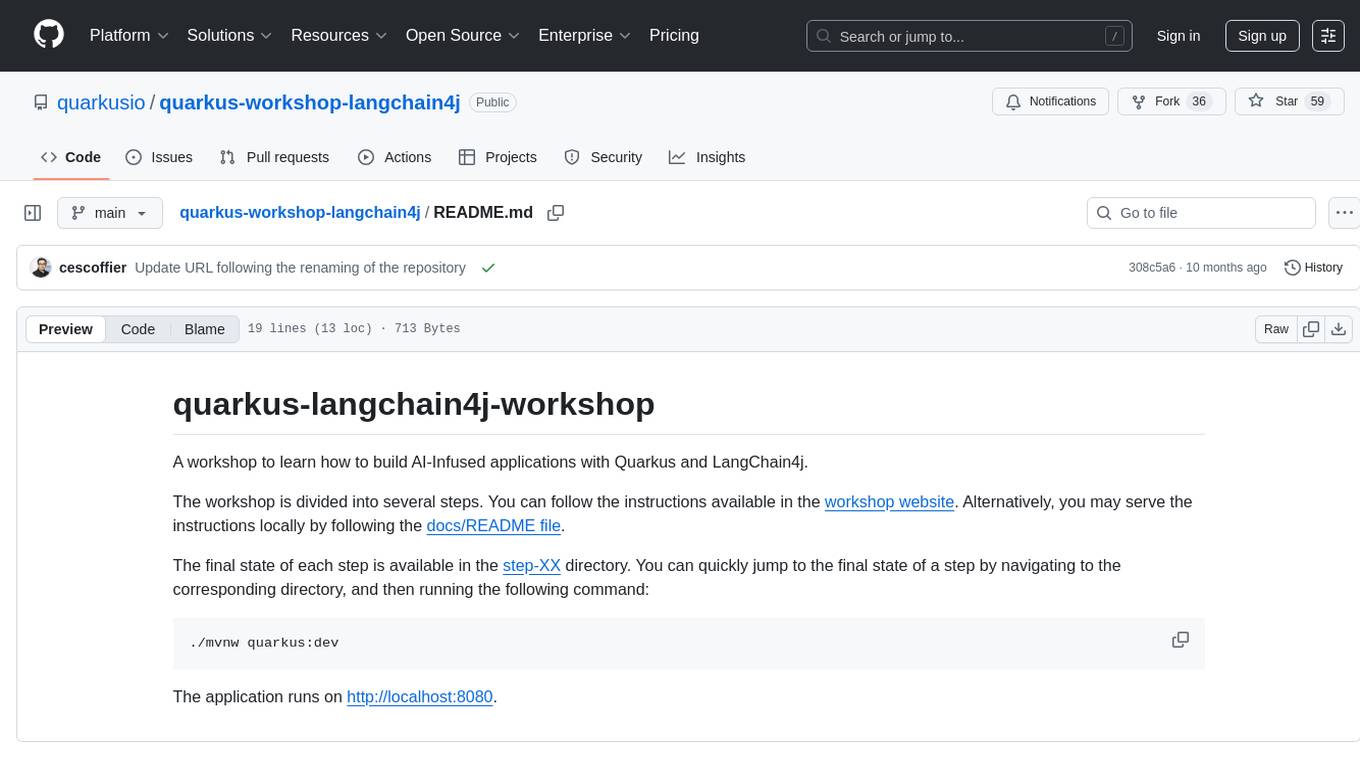Follow the workshop website link
The image size is (1360, 764).
[x=889, y=502]
